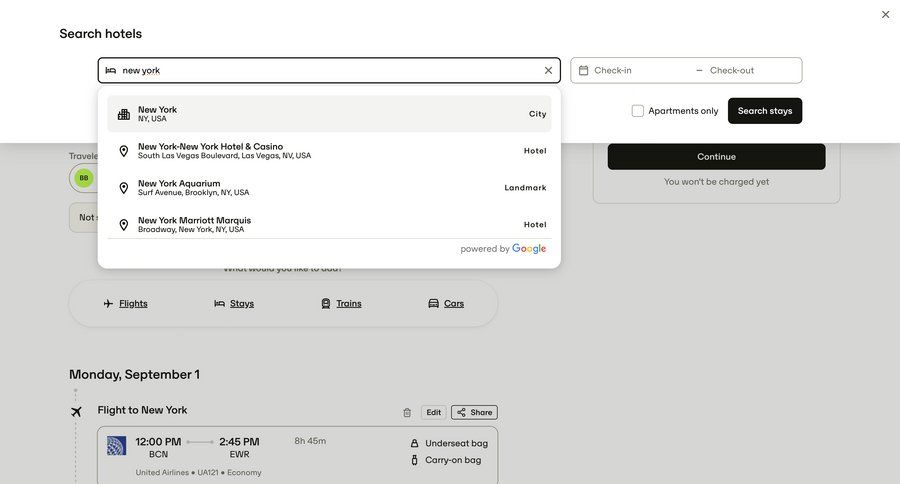This screenshot has height=484, width=900.
Task: Click pin icon for New York-New York Hotel
Action: click(123, 151)
